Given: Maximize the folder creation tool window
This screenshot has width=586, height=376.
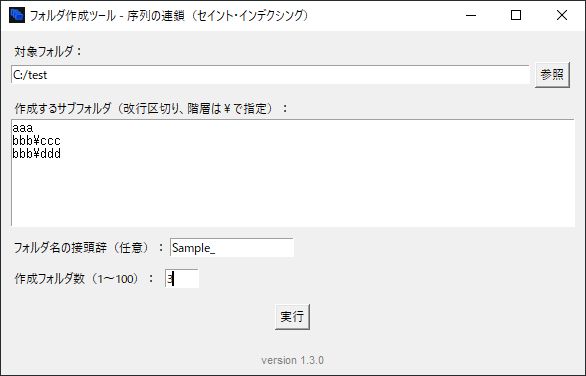Looking at the screenshot, I should click(x=516, y=15).
